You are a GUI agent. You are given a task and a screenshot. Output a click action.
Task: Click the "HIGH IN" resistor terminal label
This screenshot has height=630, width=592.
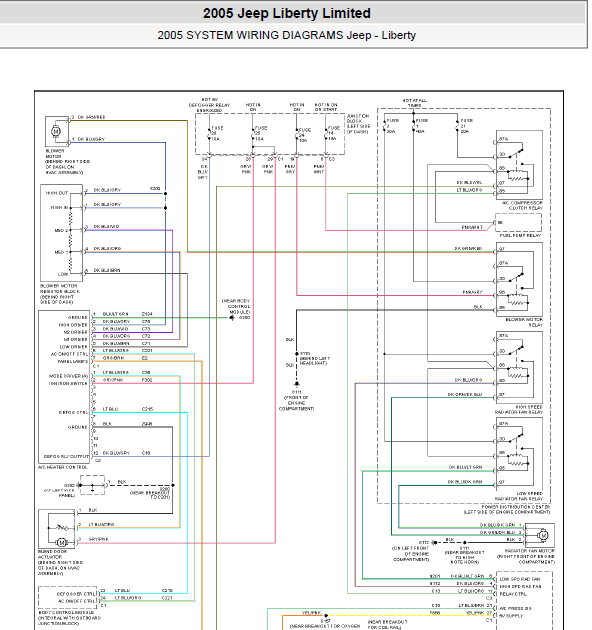(x=59, y=208)
